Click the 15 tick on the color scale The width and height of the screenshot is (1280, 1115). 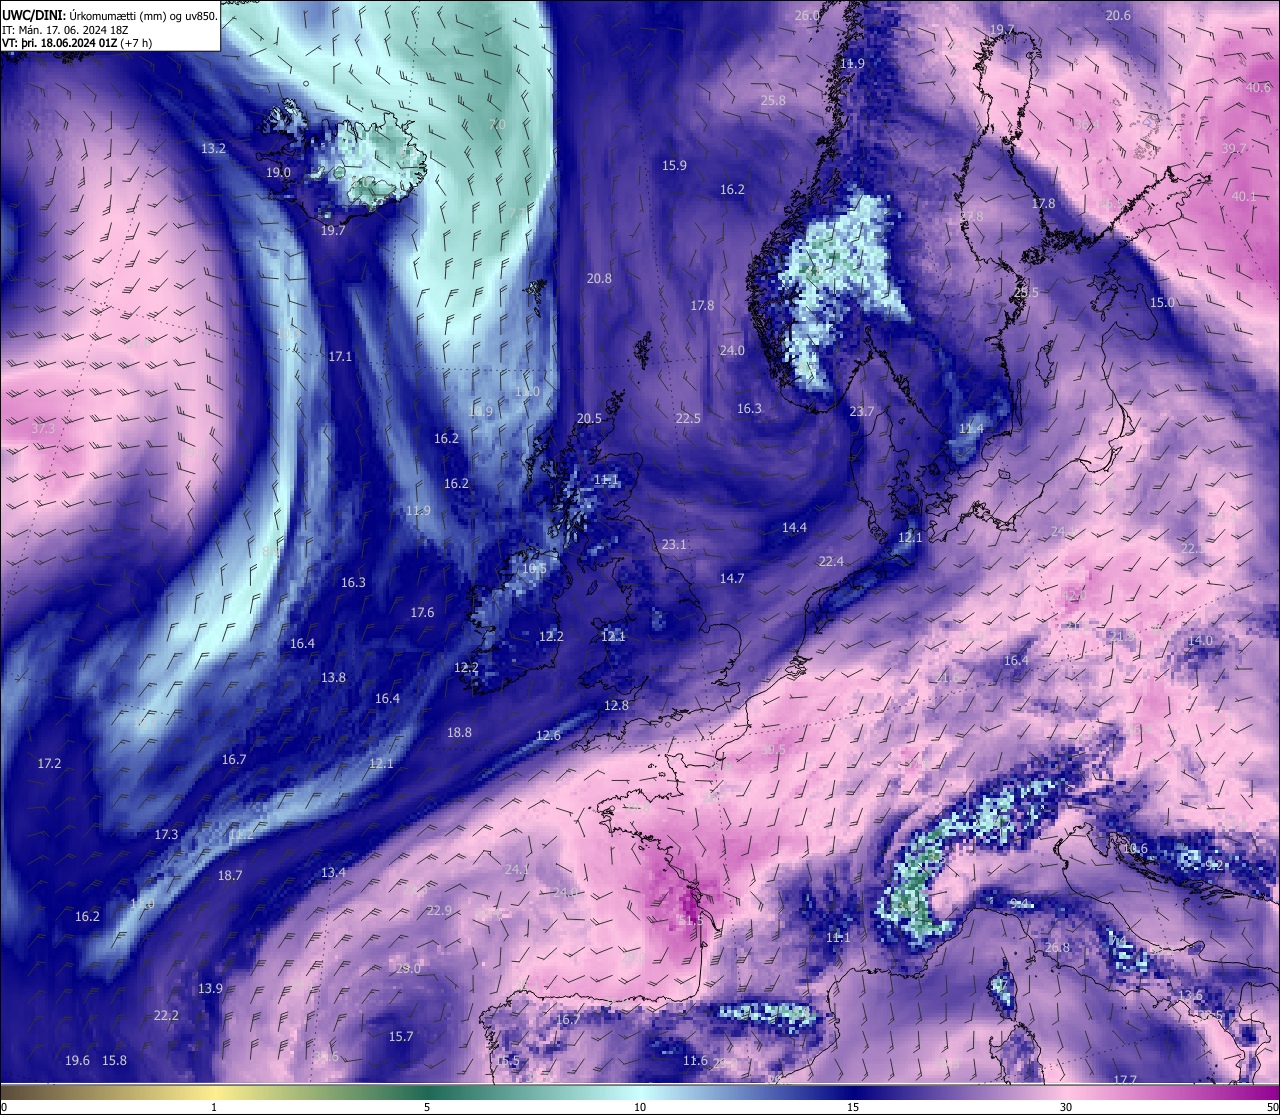853,1107
